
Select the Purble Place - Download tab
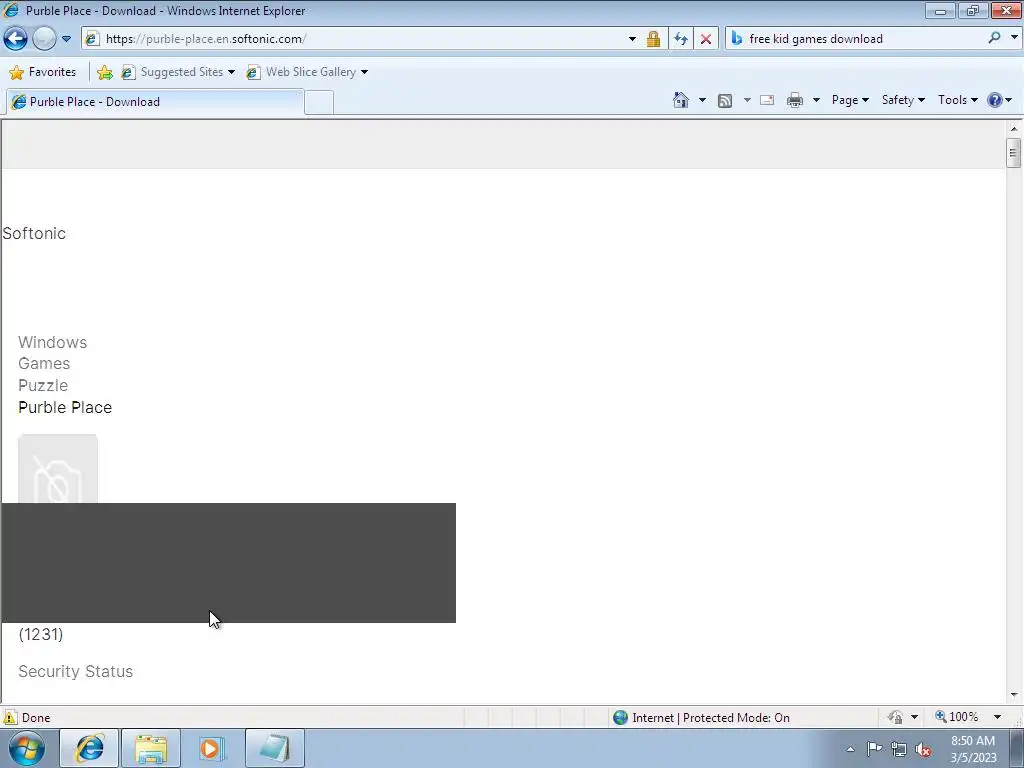[x=155, y=102]
